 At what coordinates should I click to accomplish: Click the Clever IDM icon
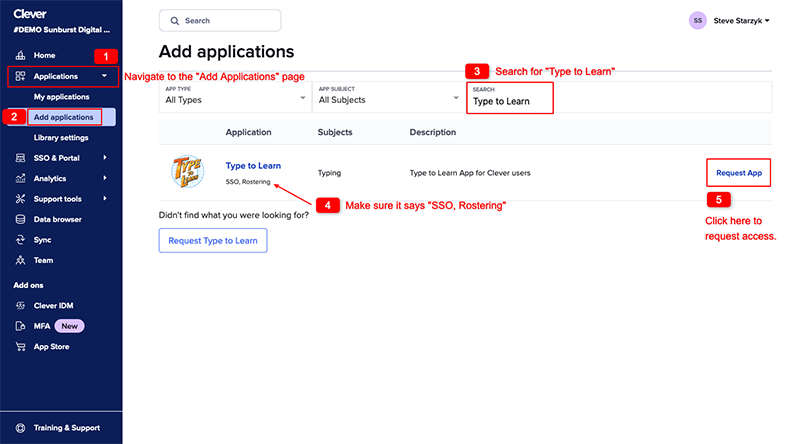coord(20,305)
